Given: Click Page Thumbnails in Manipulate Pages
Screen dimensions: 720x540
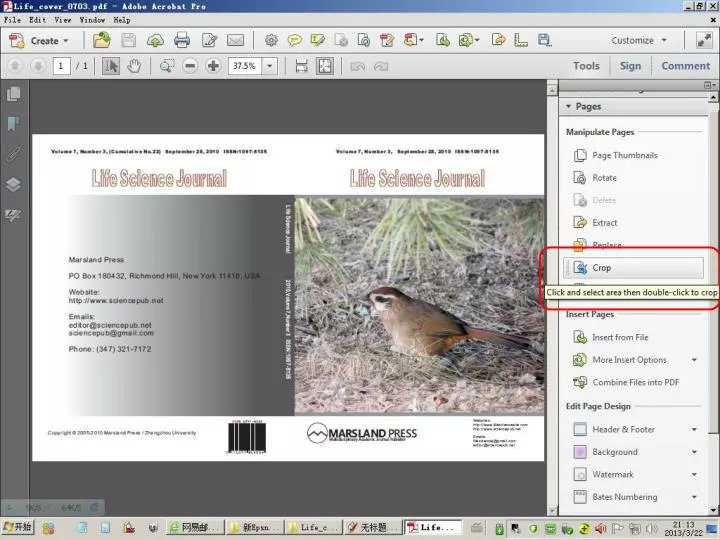Looking at the screenshot, I should pos(616,155).
